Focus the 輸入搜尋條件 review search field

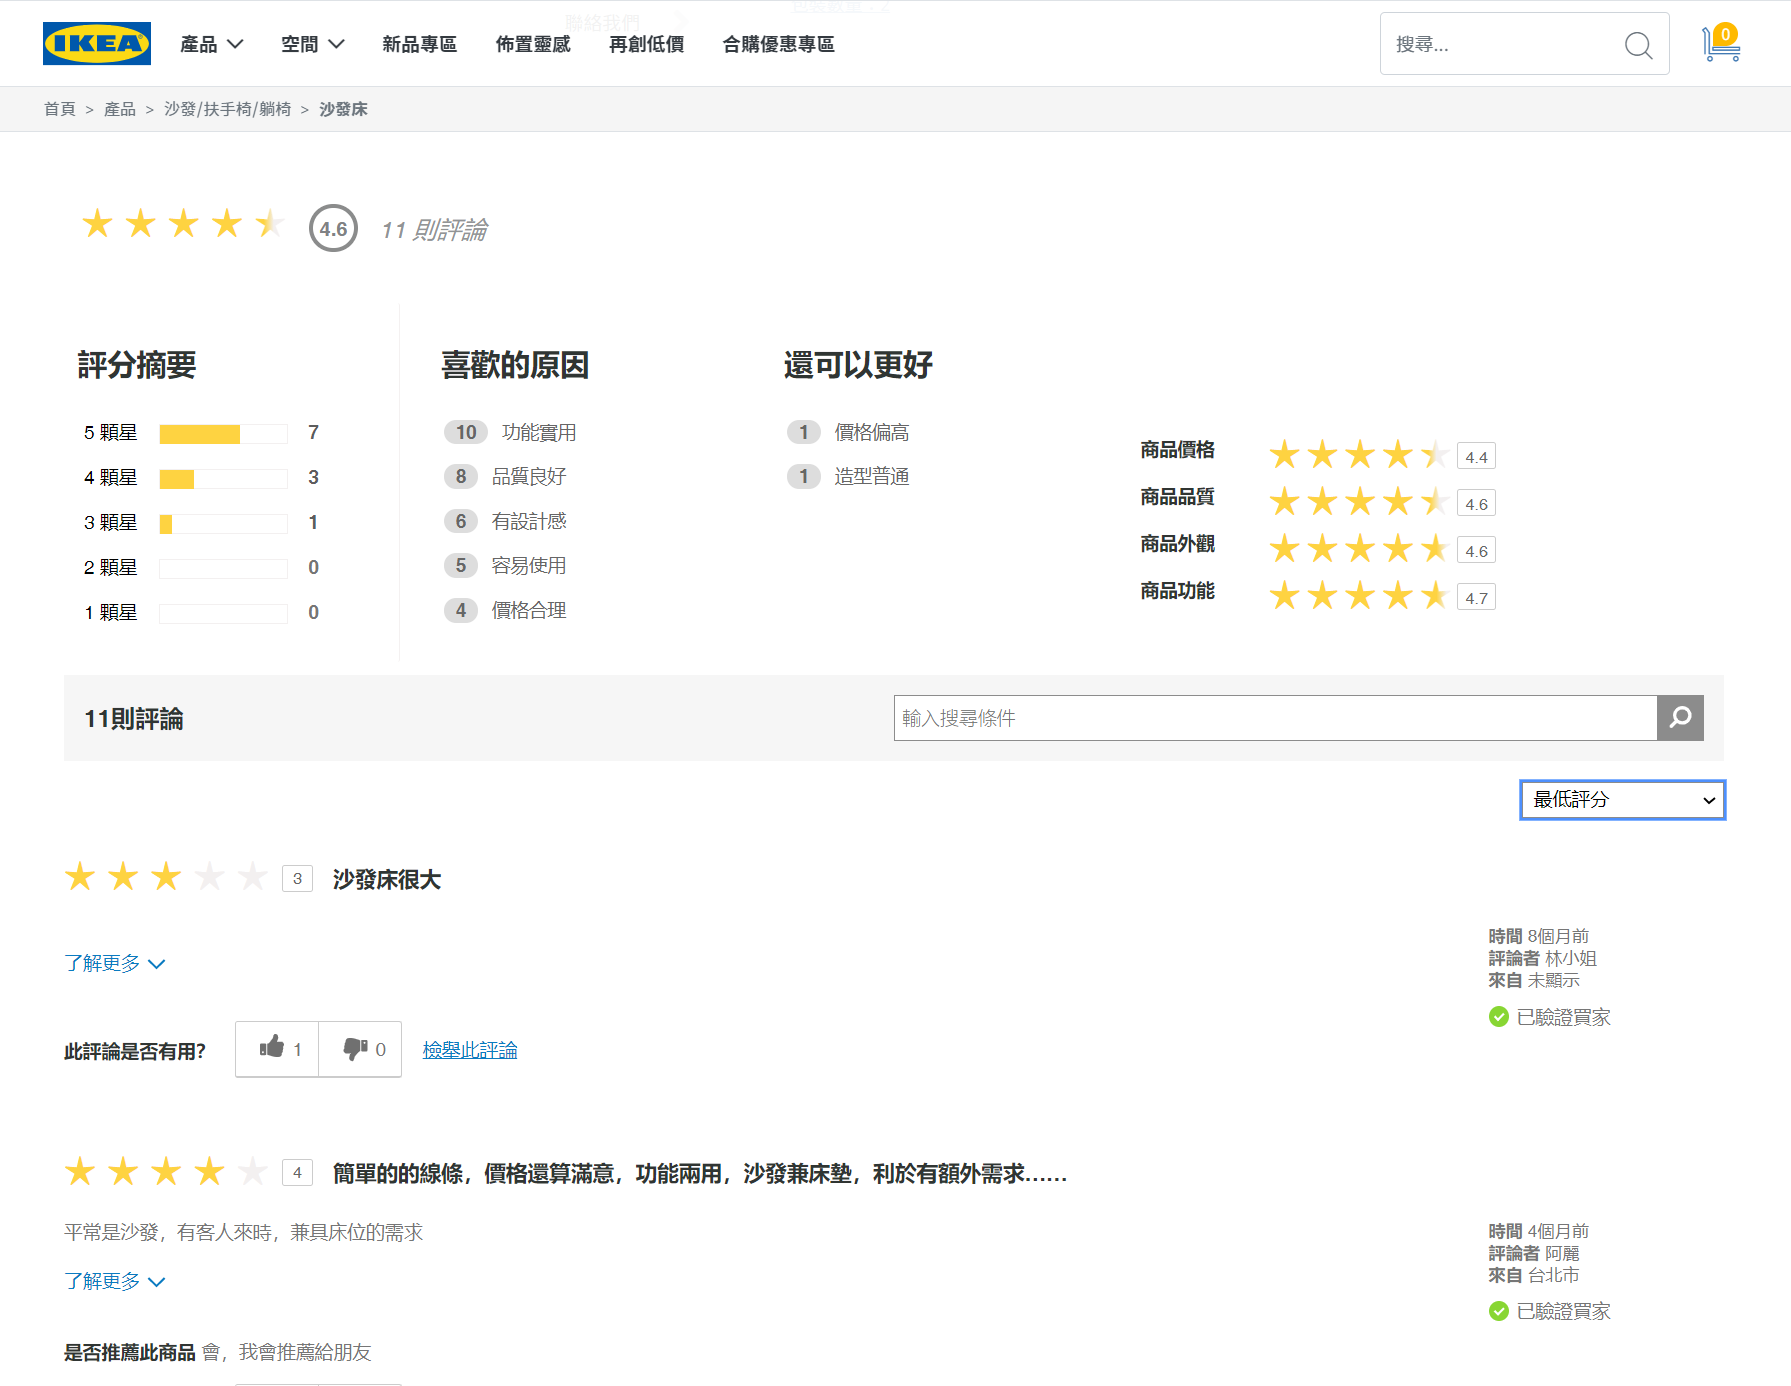pos(1274,718)
